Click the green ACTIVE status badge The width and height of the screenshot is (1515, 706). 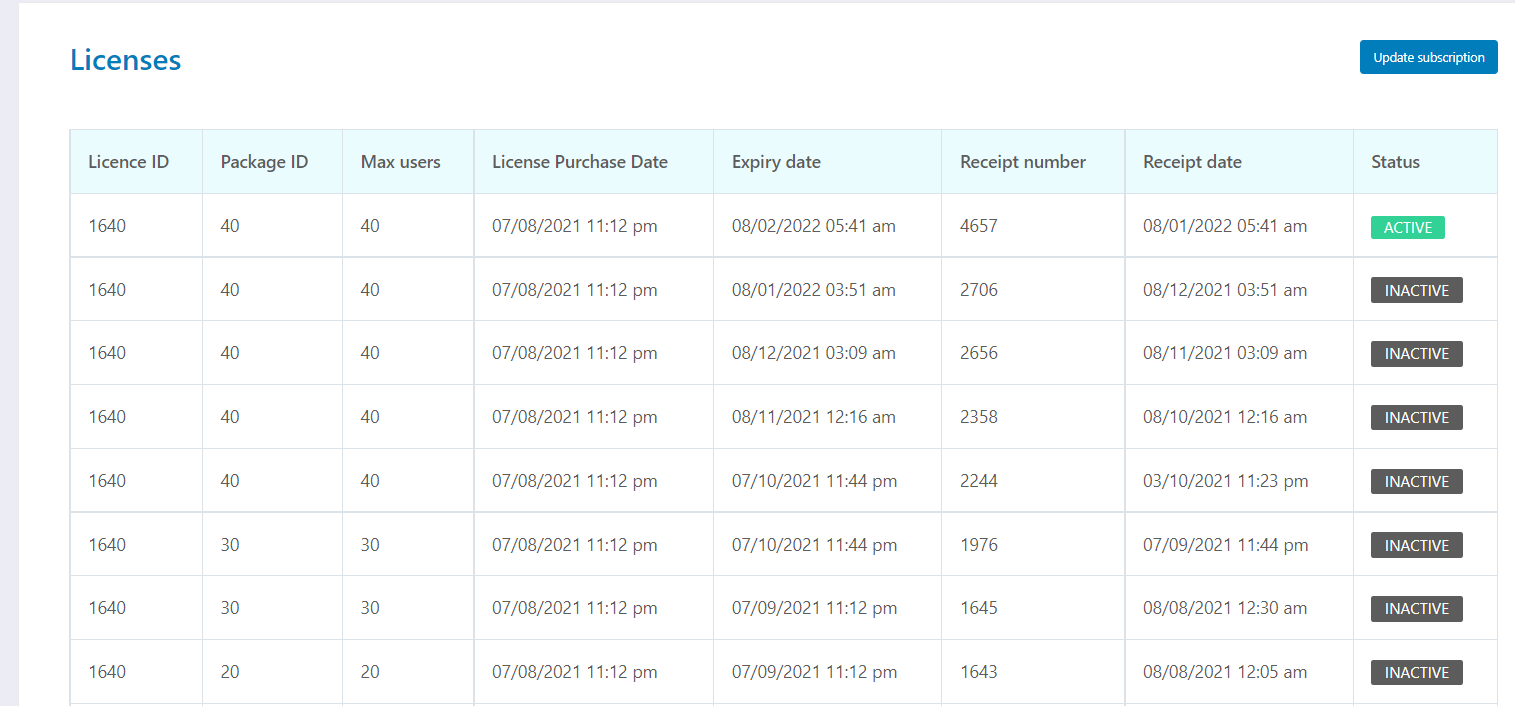1407,227
